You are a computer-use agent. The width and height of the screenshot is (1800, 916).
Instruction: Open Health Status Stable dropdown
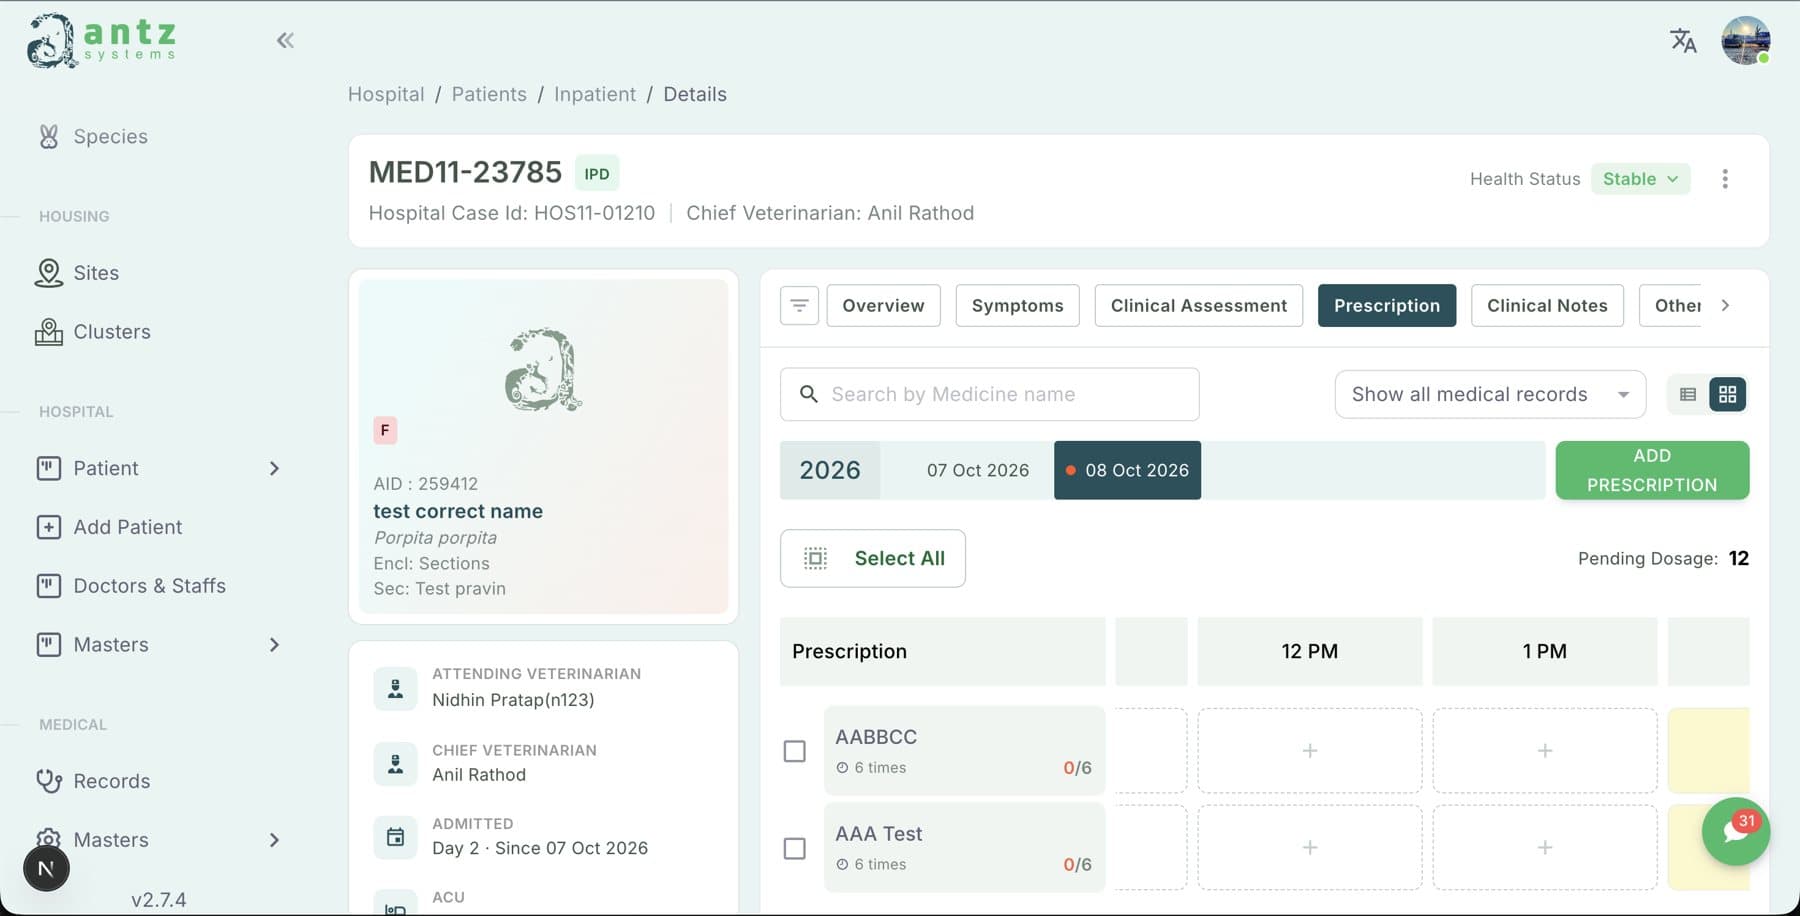[1640, 179]
